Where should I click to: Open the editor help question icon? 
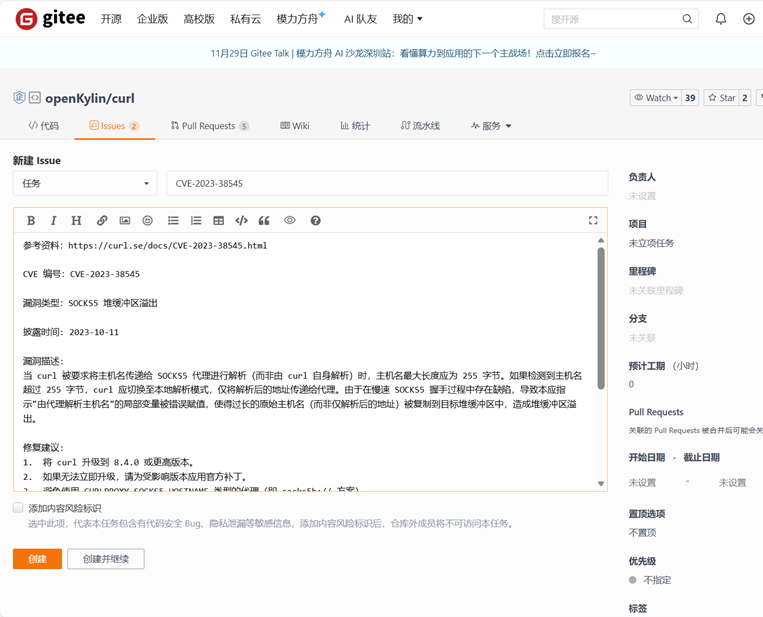(315, 220)
